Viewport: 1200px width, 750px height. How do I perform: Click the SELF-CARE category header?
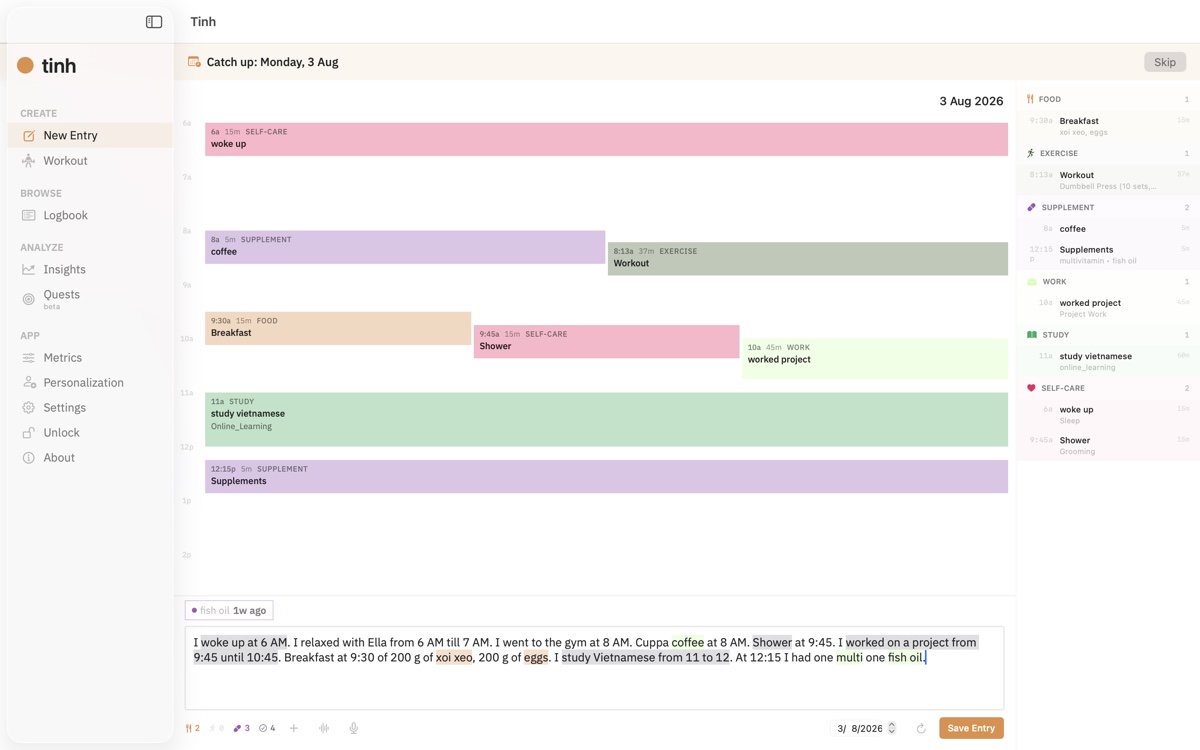coord(1108,387)
